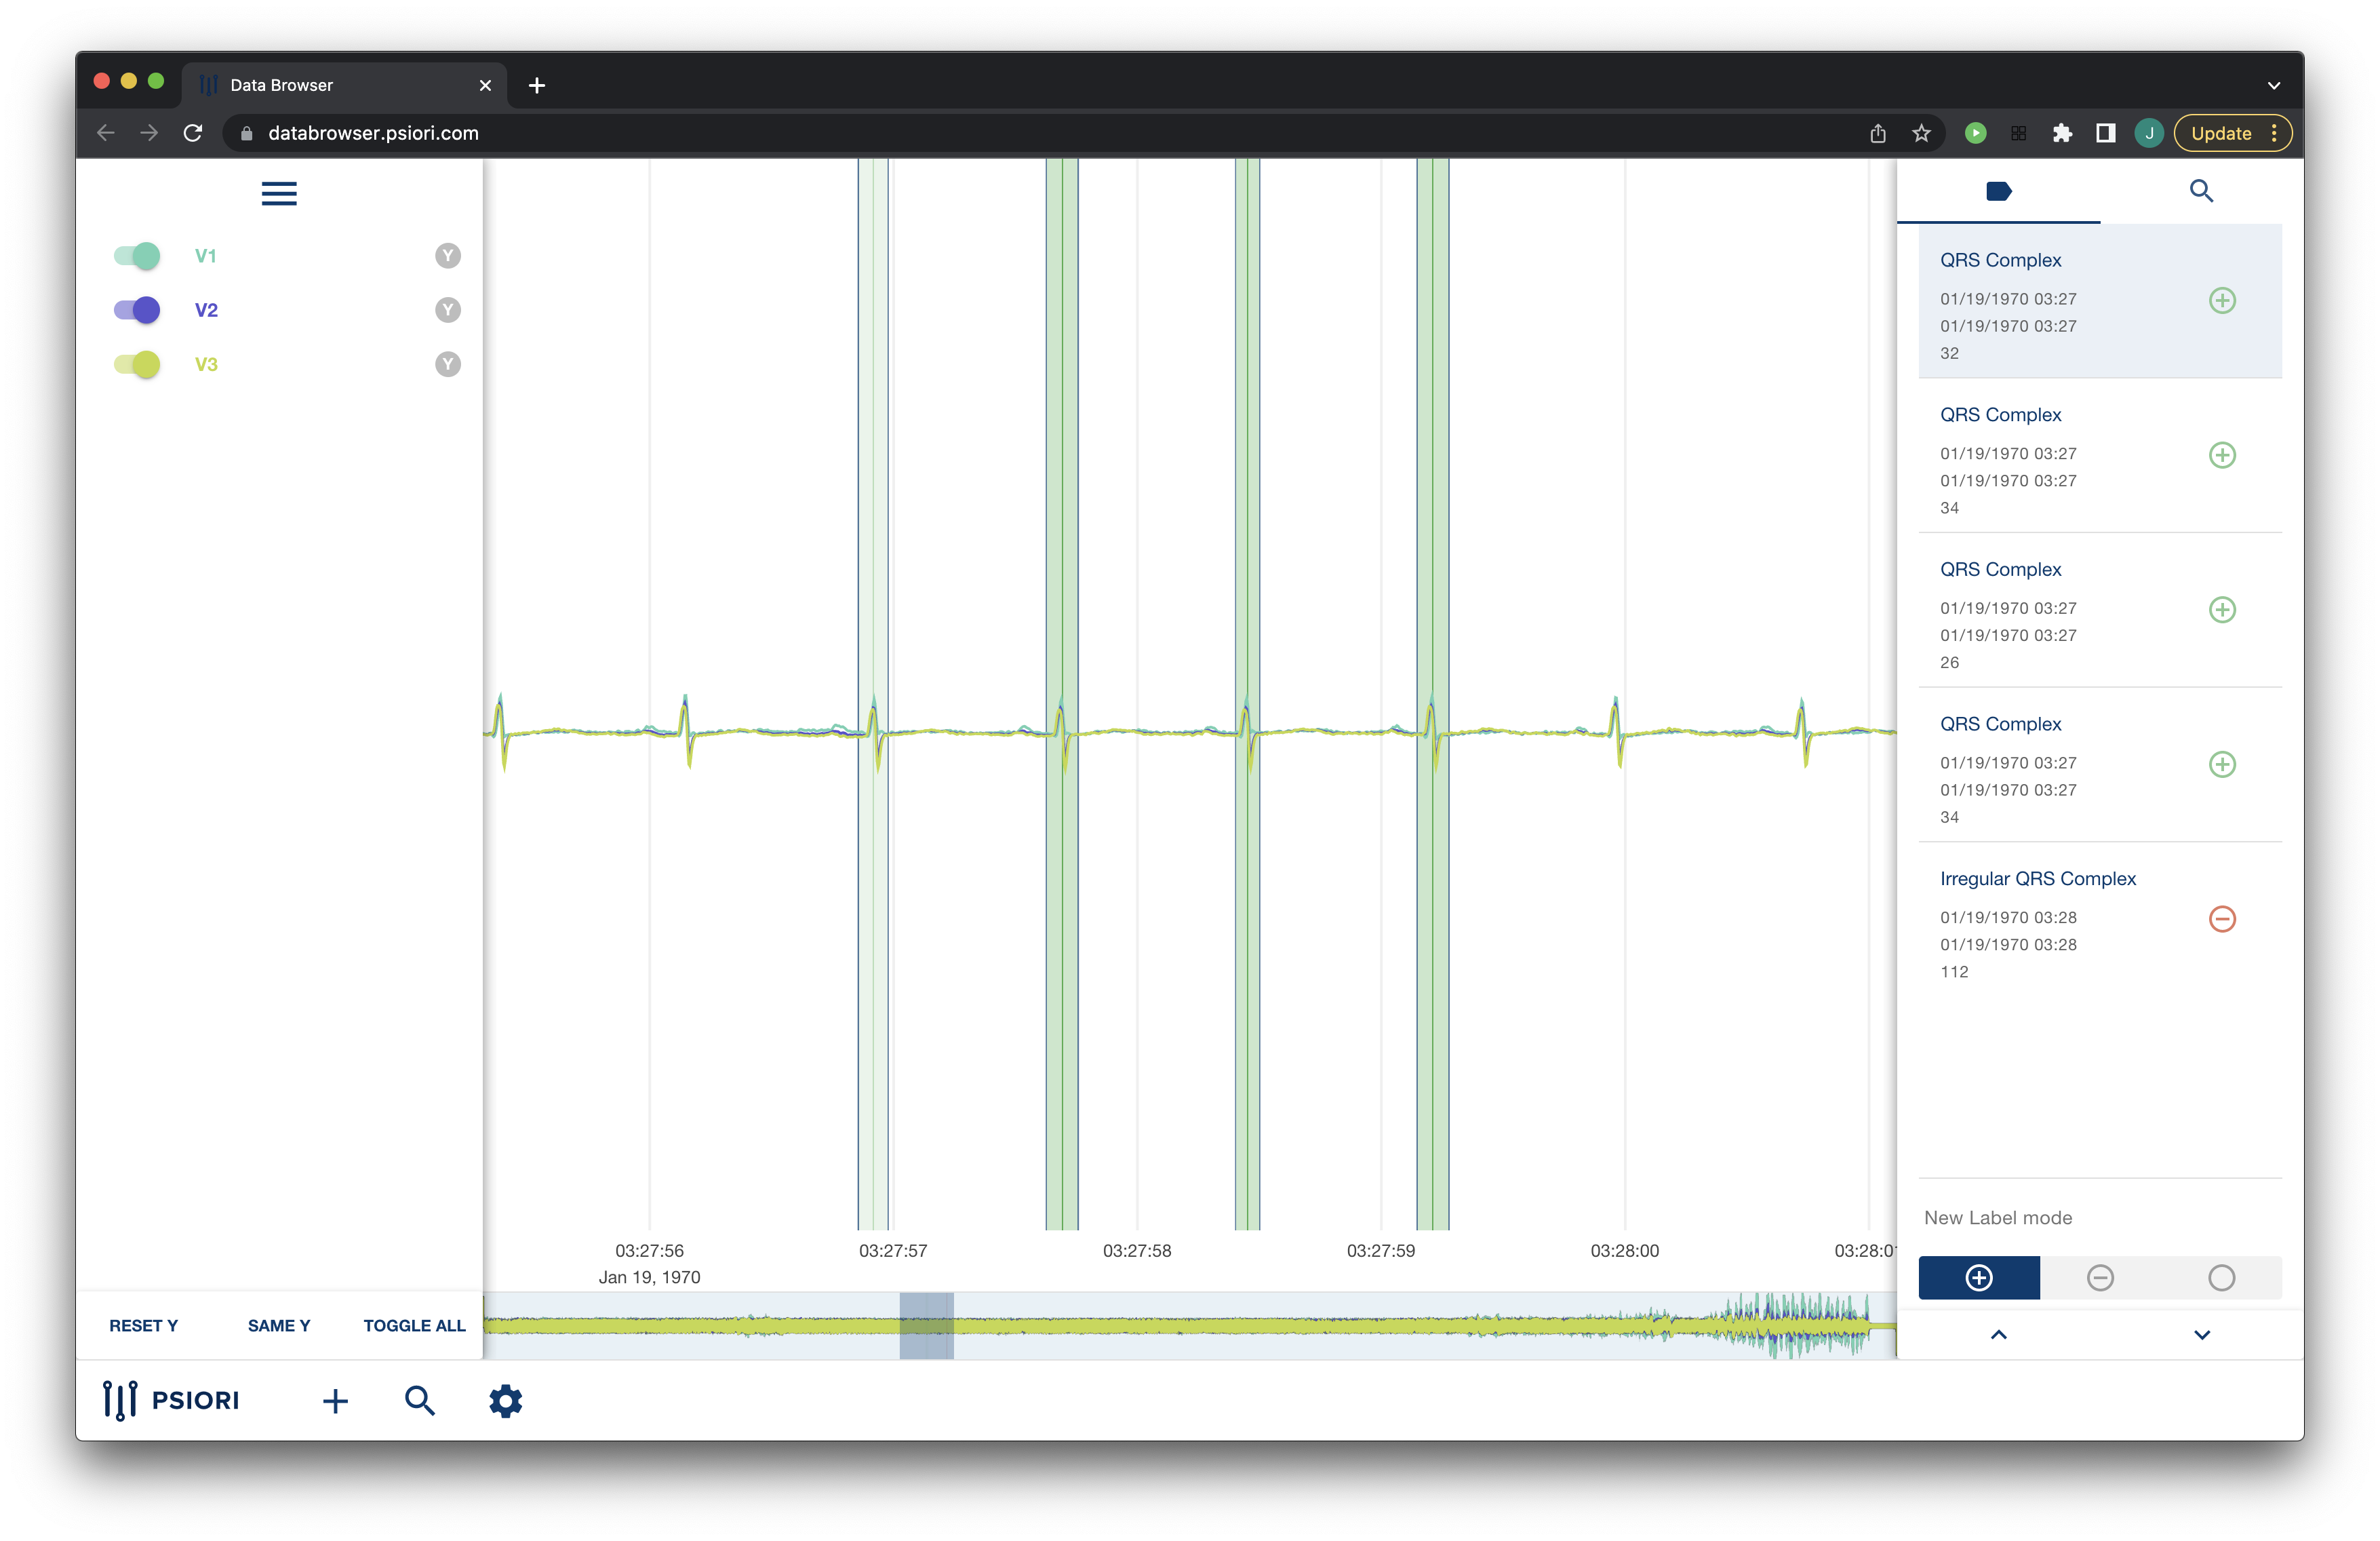Viewport: 2380px width, 1541px height.
Task: Close the Data Browser tab
Action: tap(485, 85)
